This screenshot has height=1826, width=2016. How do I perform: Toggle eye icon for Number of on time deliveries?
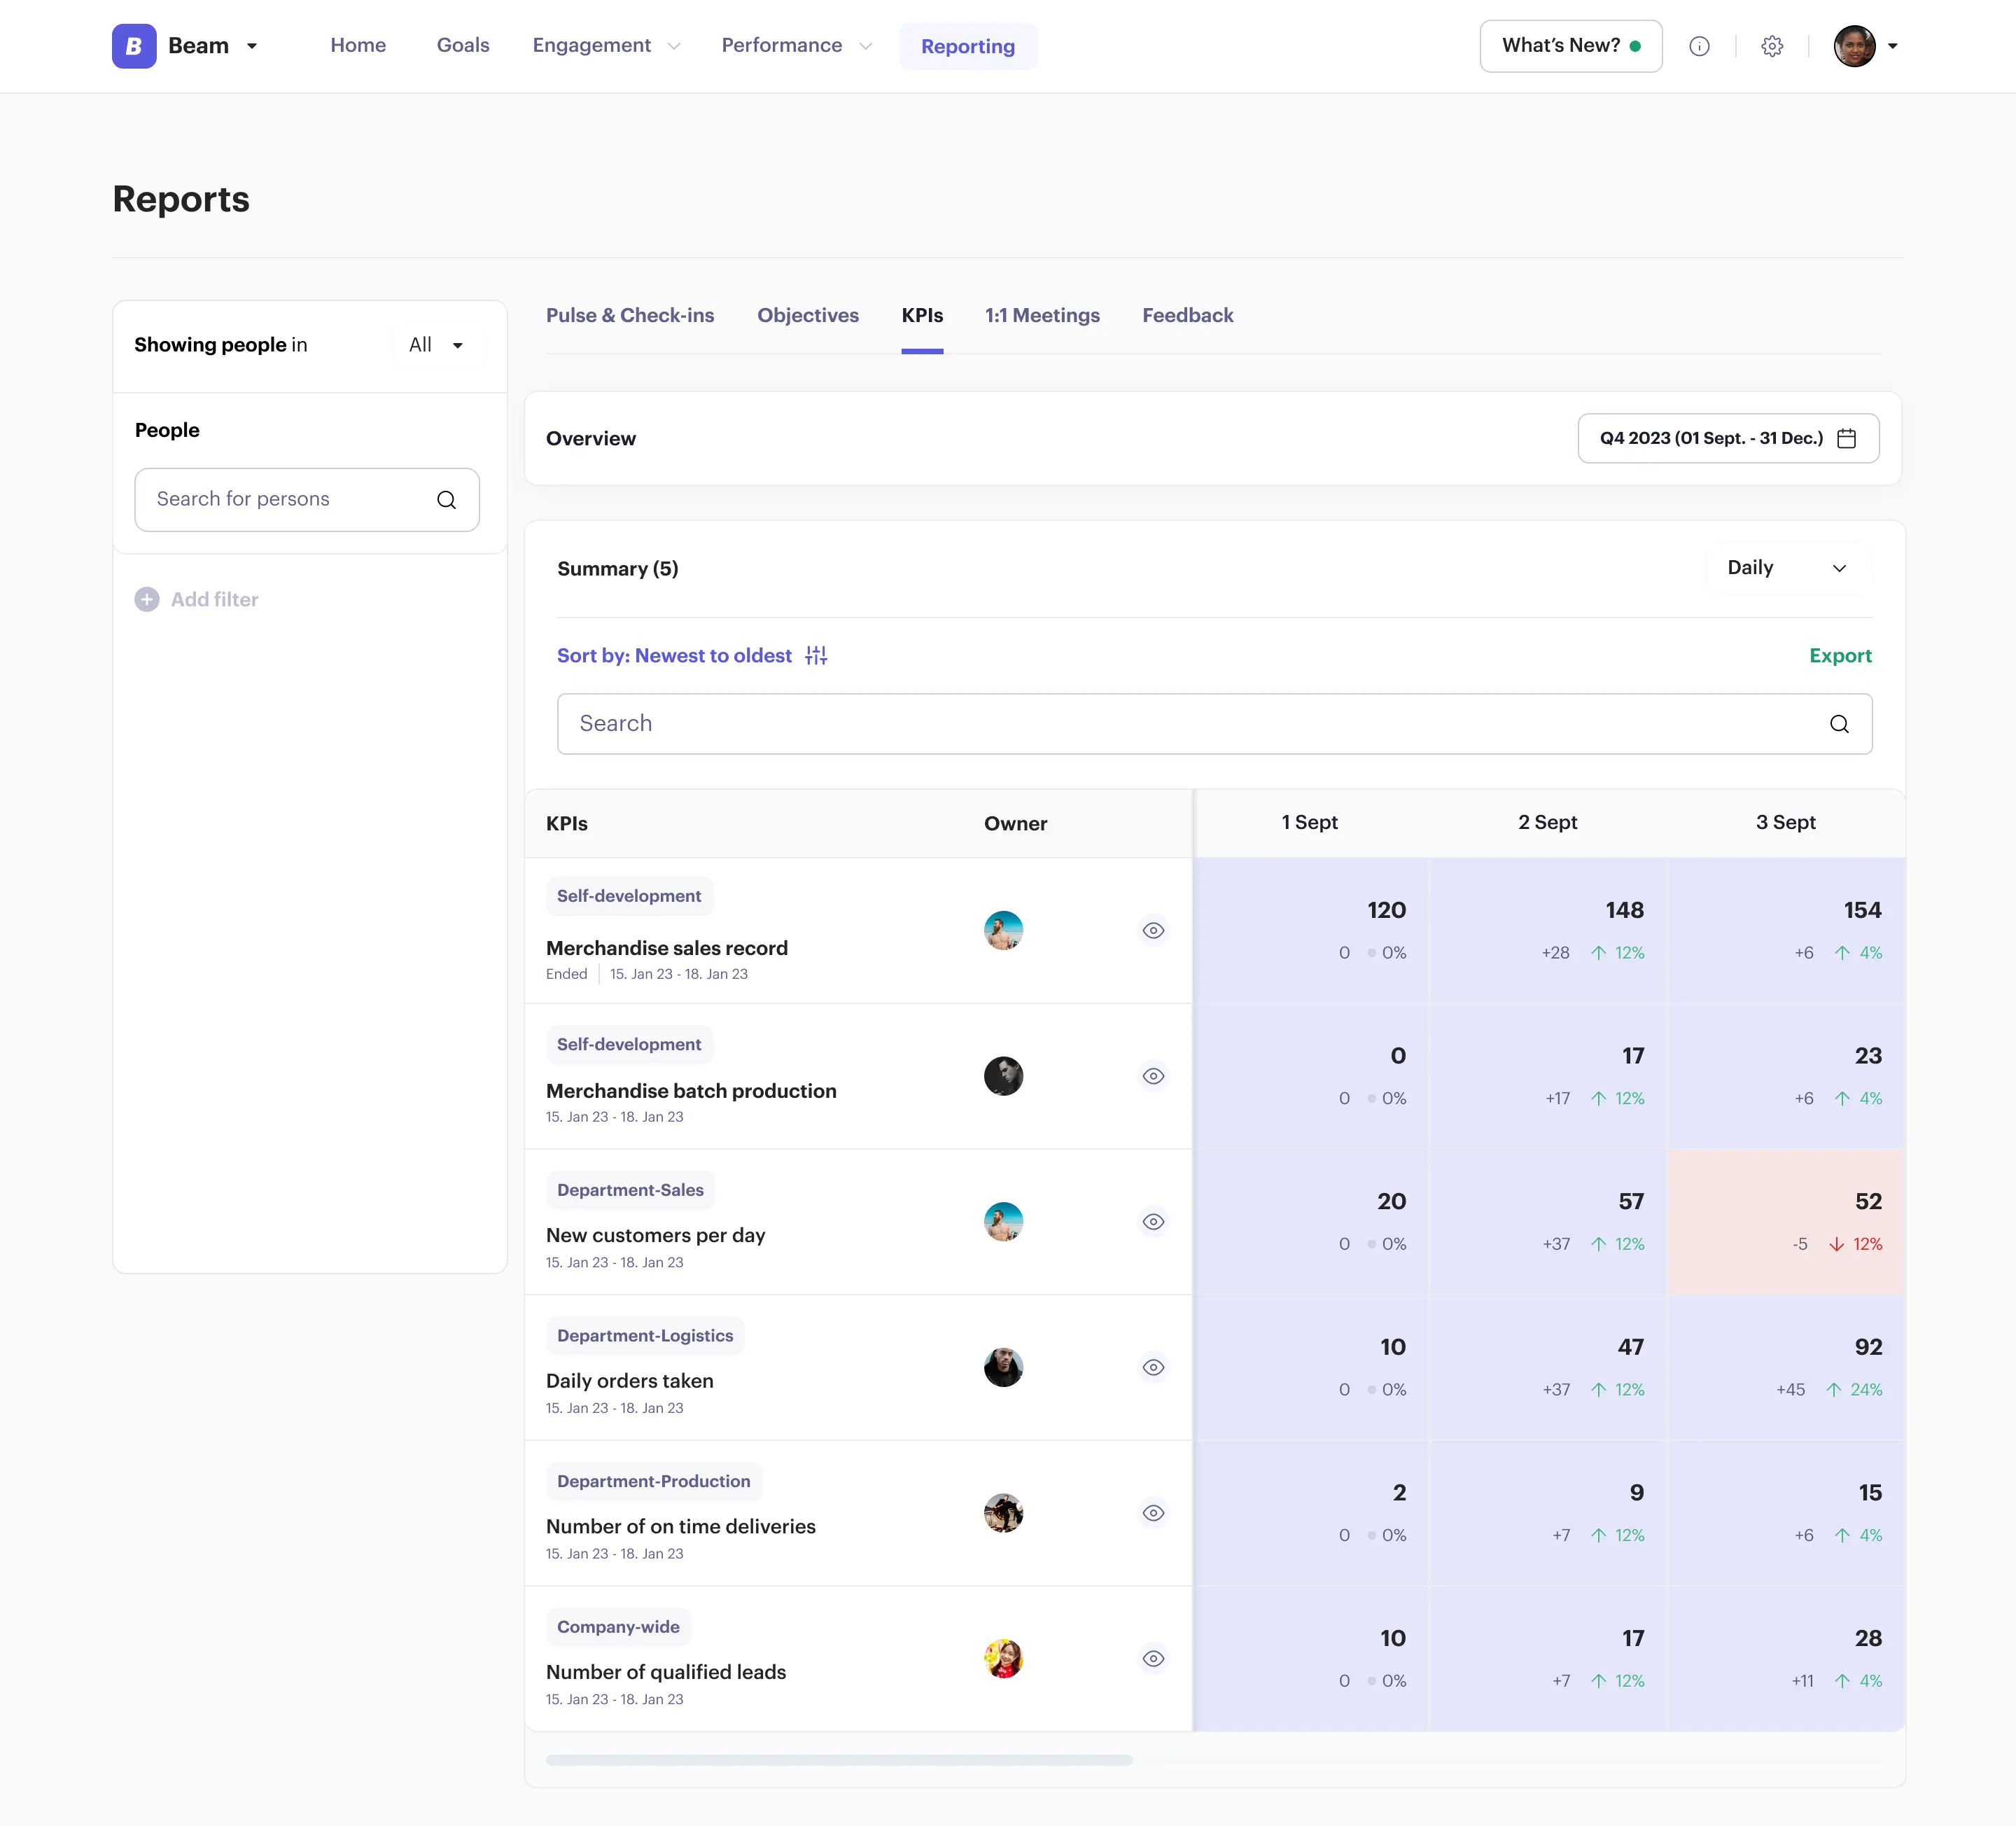tap(1153, 1513)
